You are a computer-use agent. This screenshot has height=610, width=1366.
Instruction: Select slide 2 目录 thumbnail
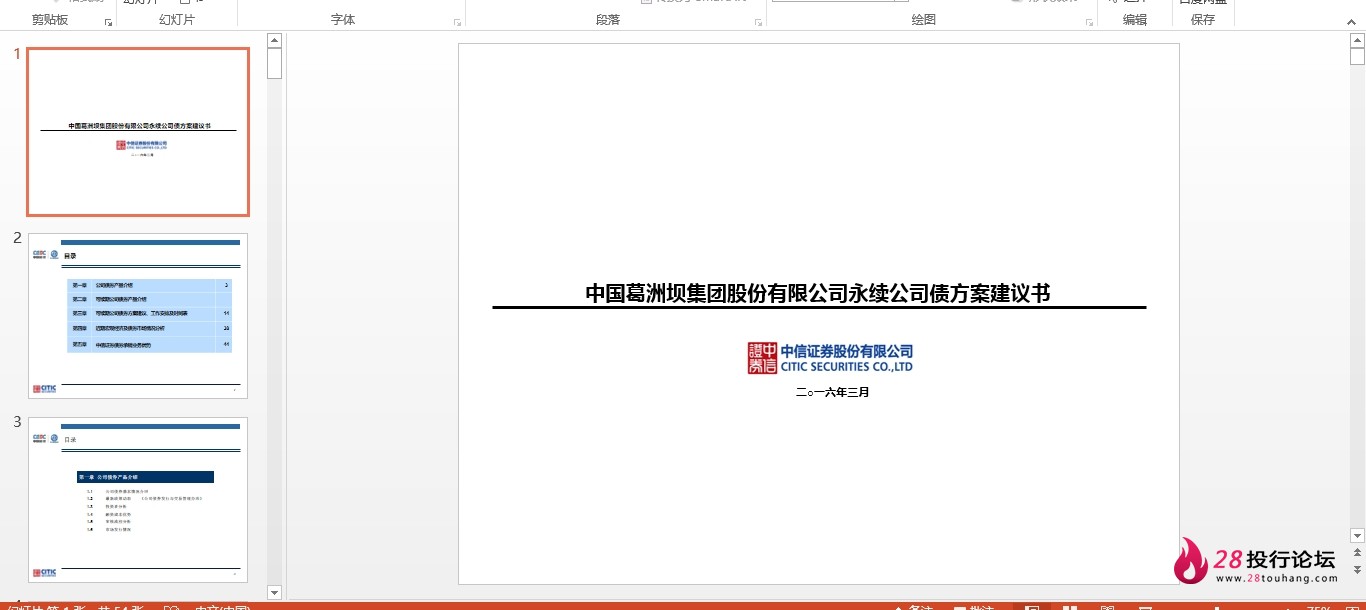pos(138,316)
